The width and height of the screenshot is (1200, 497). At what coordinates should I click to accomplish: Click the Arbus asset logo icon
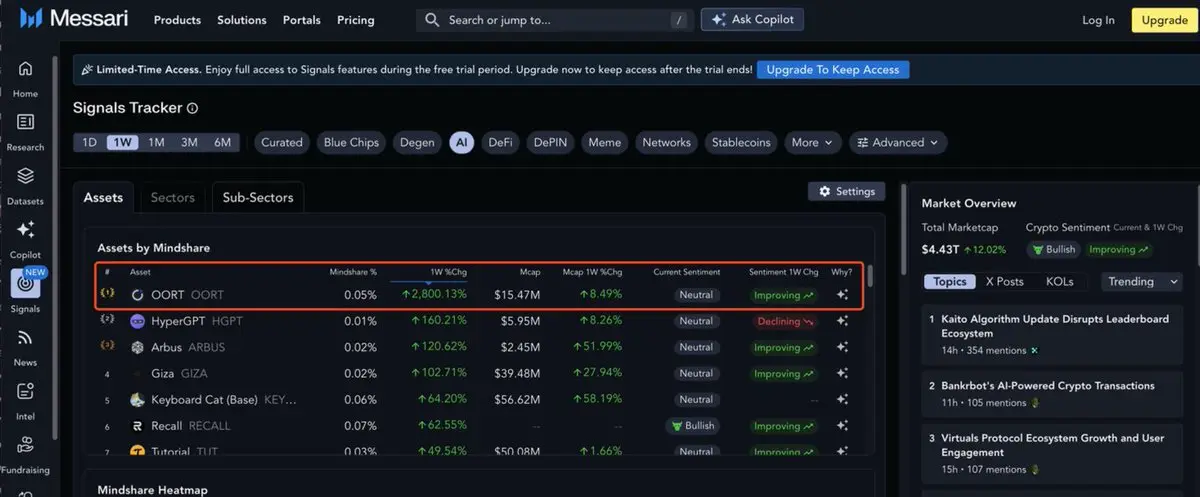(x=137, y=347)
